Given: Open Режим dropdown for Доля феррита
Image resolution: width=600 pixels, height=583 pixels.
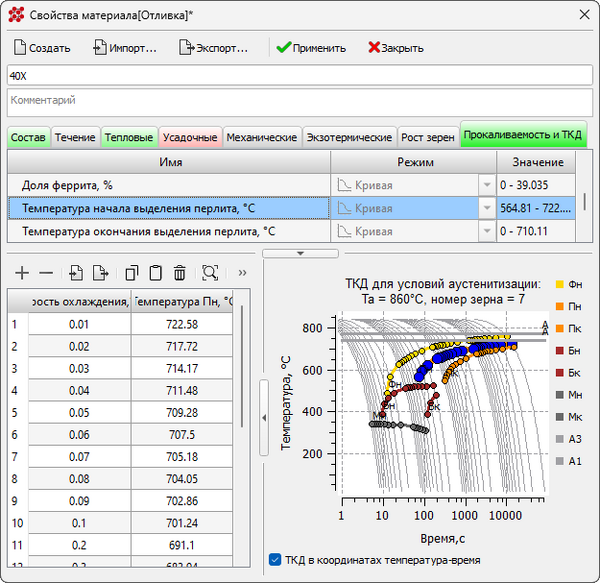Looking at the screenshot, I should pyautogui.click(x=487, y=185).
